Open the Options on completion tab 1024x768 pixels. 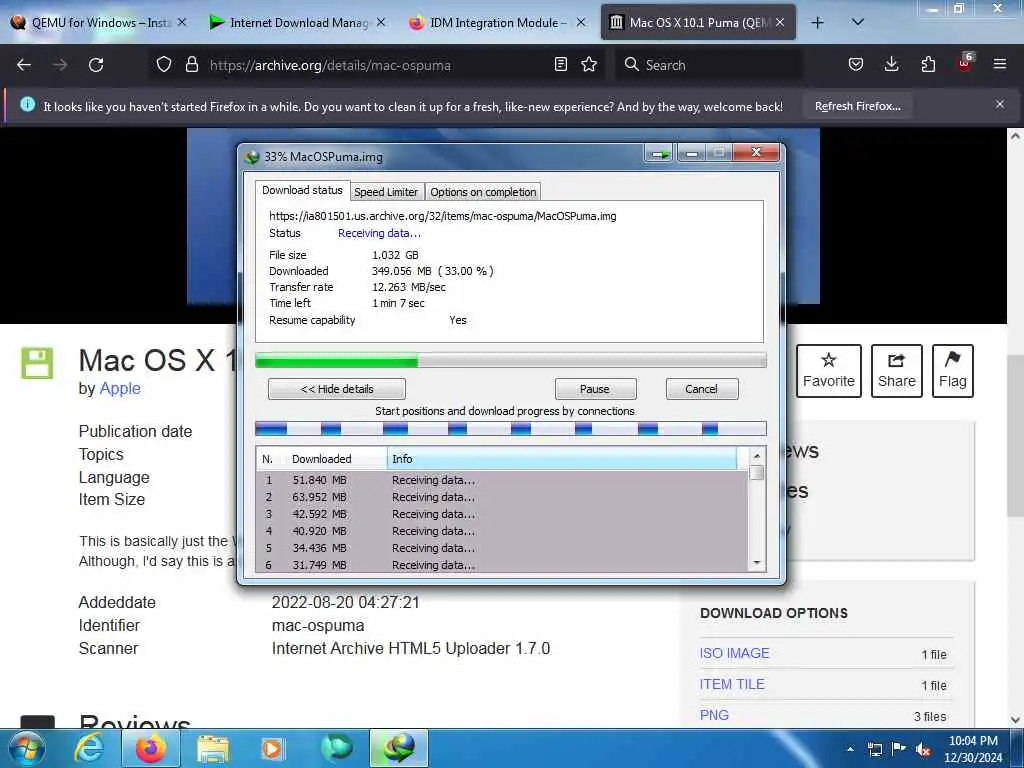click(x=483, y=192)
